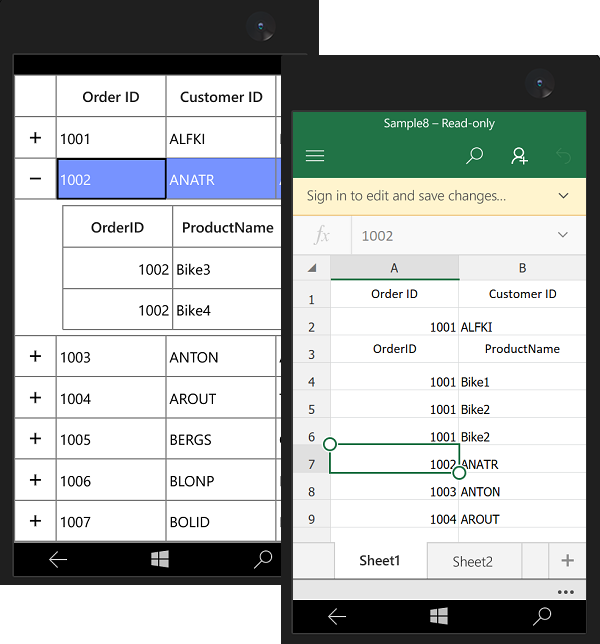Select Bike4 cell in nested grid
Image resolution: width=600 pixels, height=644 pixels.
(x=227, y=309)
